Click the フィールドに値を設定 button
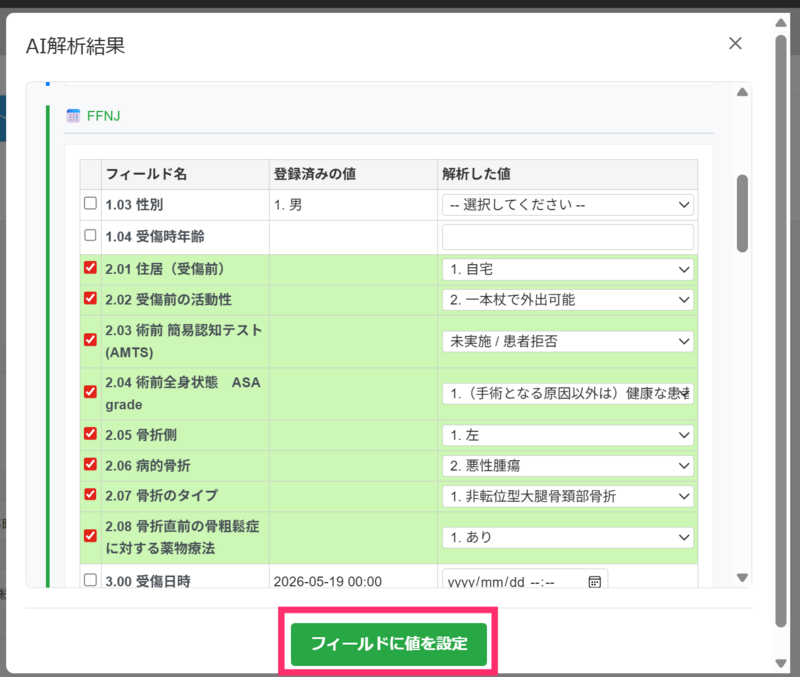The height and width of the screenshot is (677, 800). coord(389,644)
